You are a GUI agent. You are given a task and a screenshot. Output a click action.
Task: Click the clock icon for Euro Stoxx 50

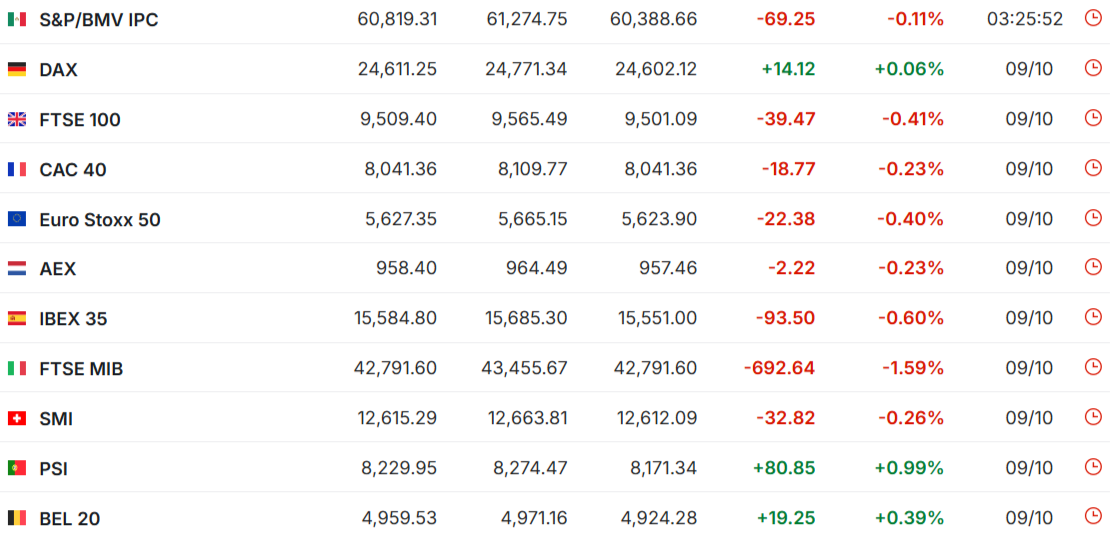1092,218
